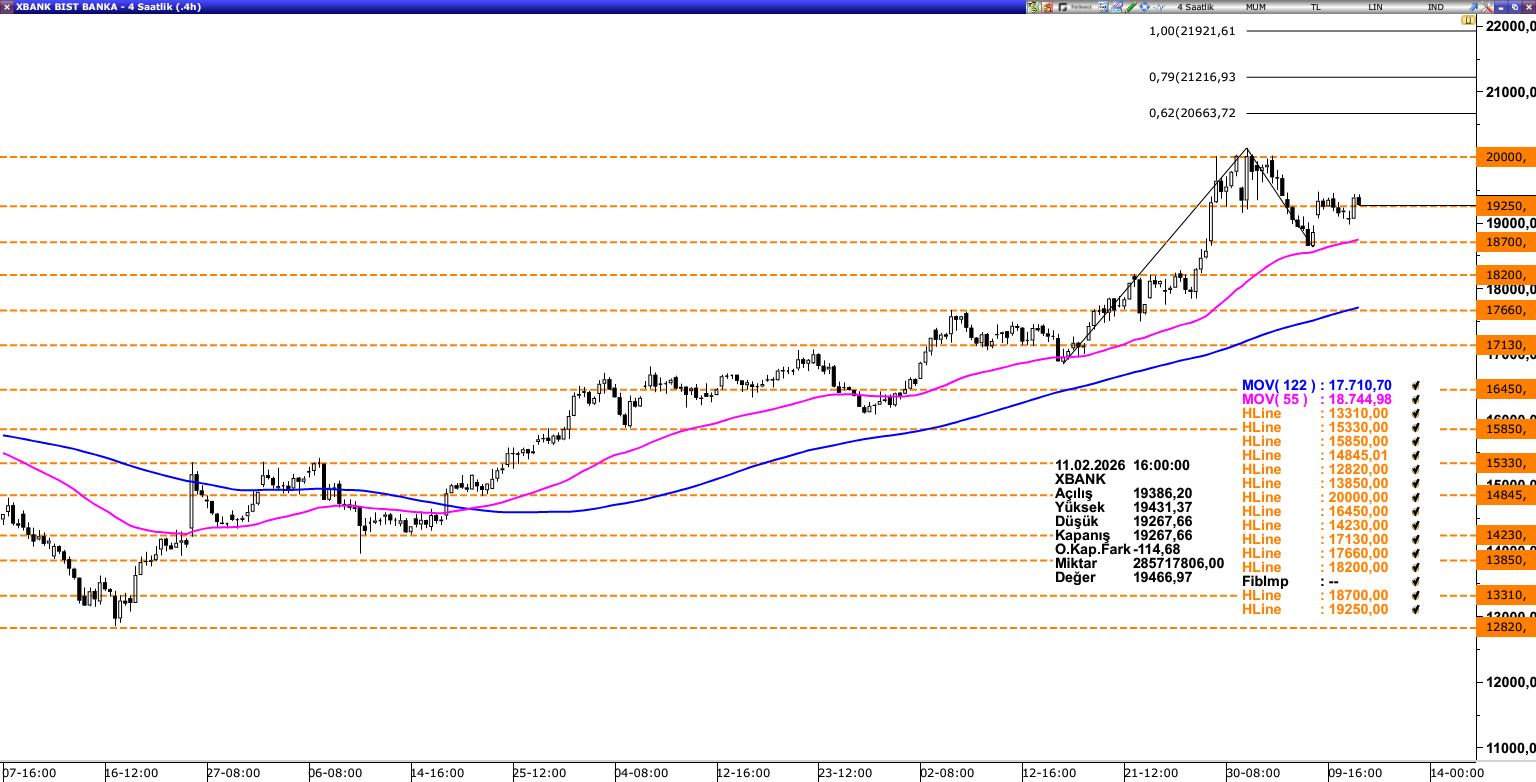Viewport: 1536px width, 782px height.
Task: Click the blue four-arrow move icon
Action: click(1144, 7)
